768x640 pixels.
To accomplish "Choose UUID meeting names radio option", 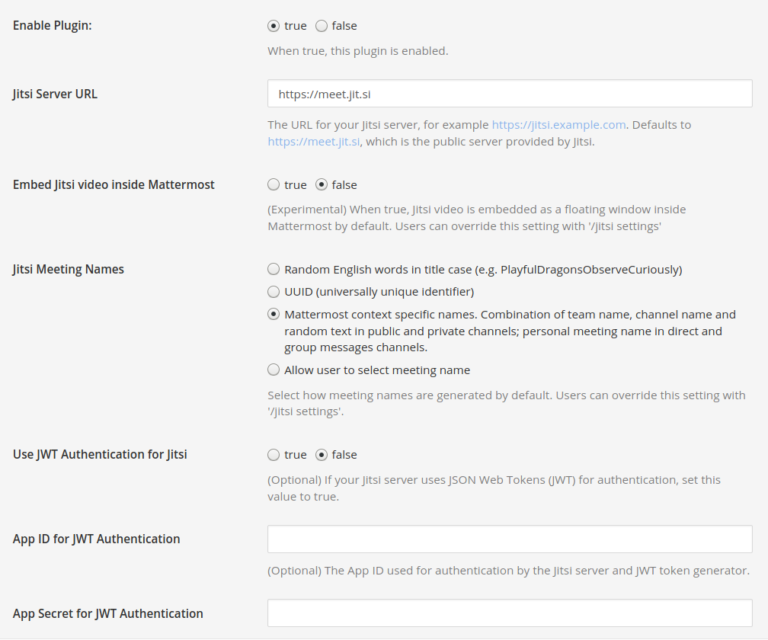I will point(274,292).
